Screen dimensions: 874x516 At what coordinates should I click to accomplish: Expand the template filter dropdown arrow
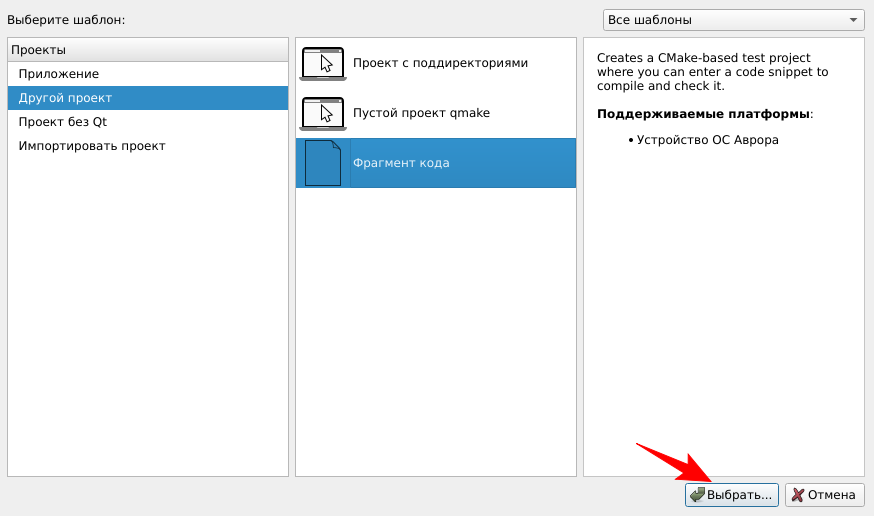pyautogui.click(x=853, y=20)
